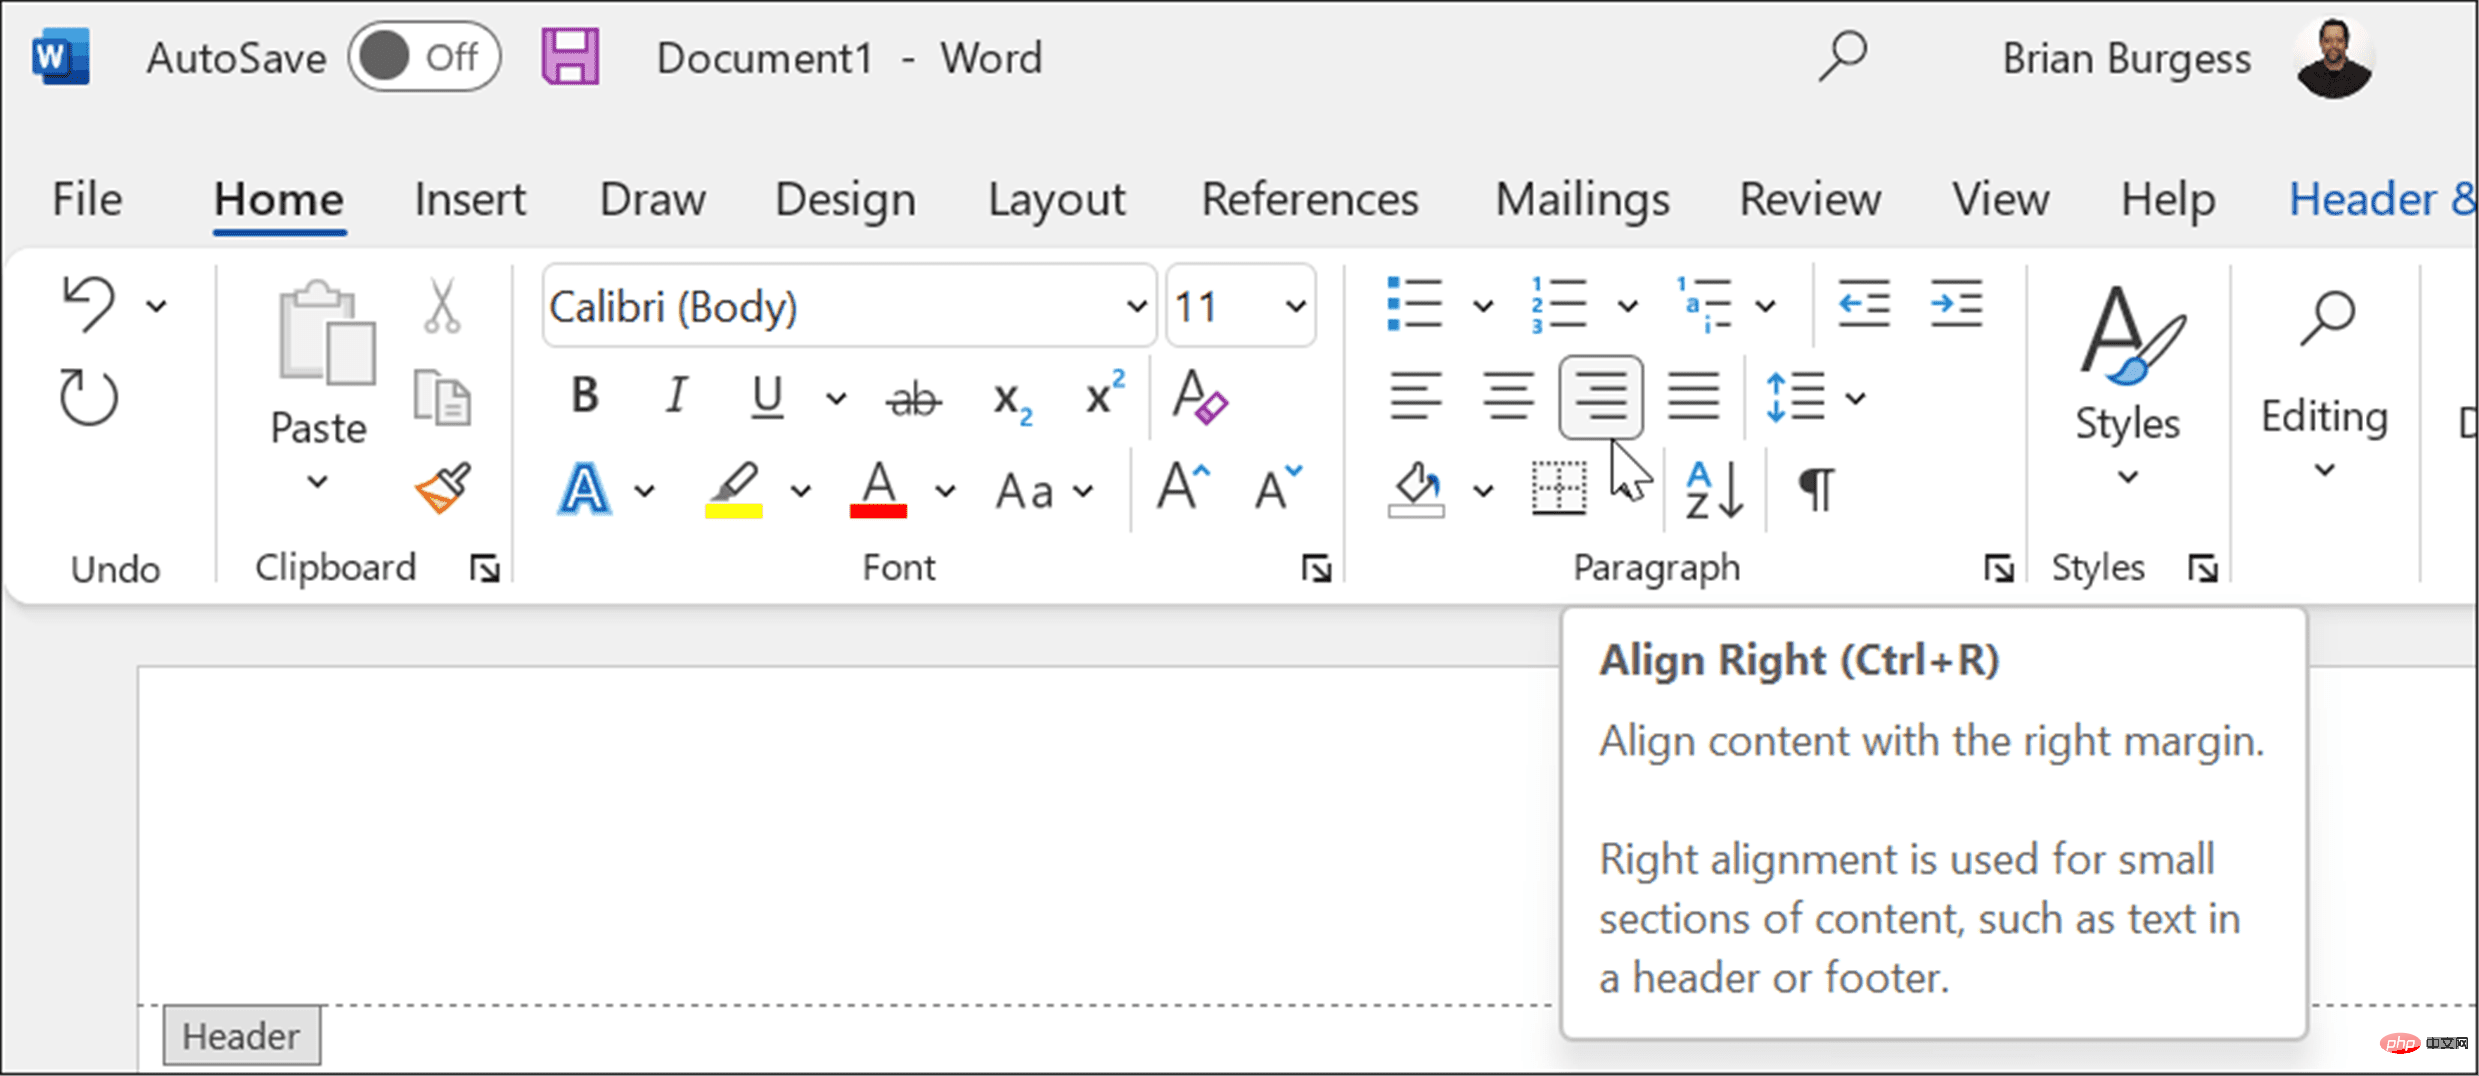This screenshot has width=2479, height=1076.
Task: Toggle AutoSave on
Action: [424, 57]
